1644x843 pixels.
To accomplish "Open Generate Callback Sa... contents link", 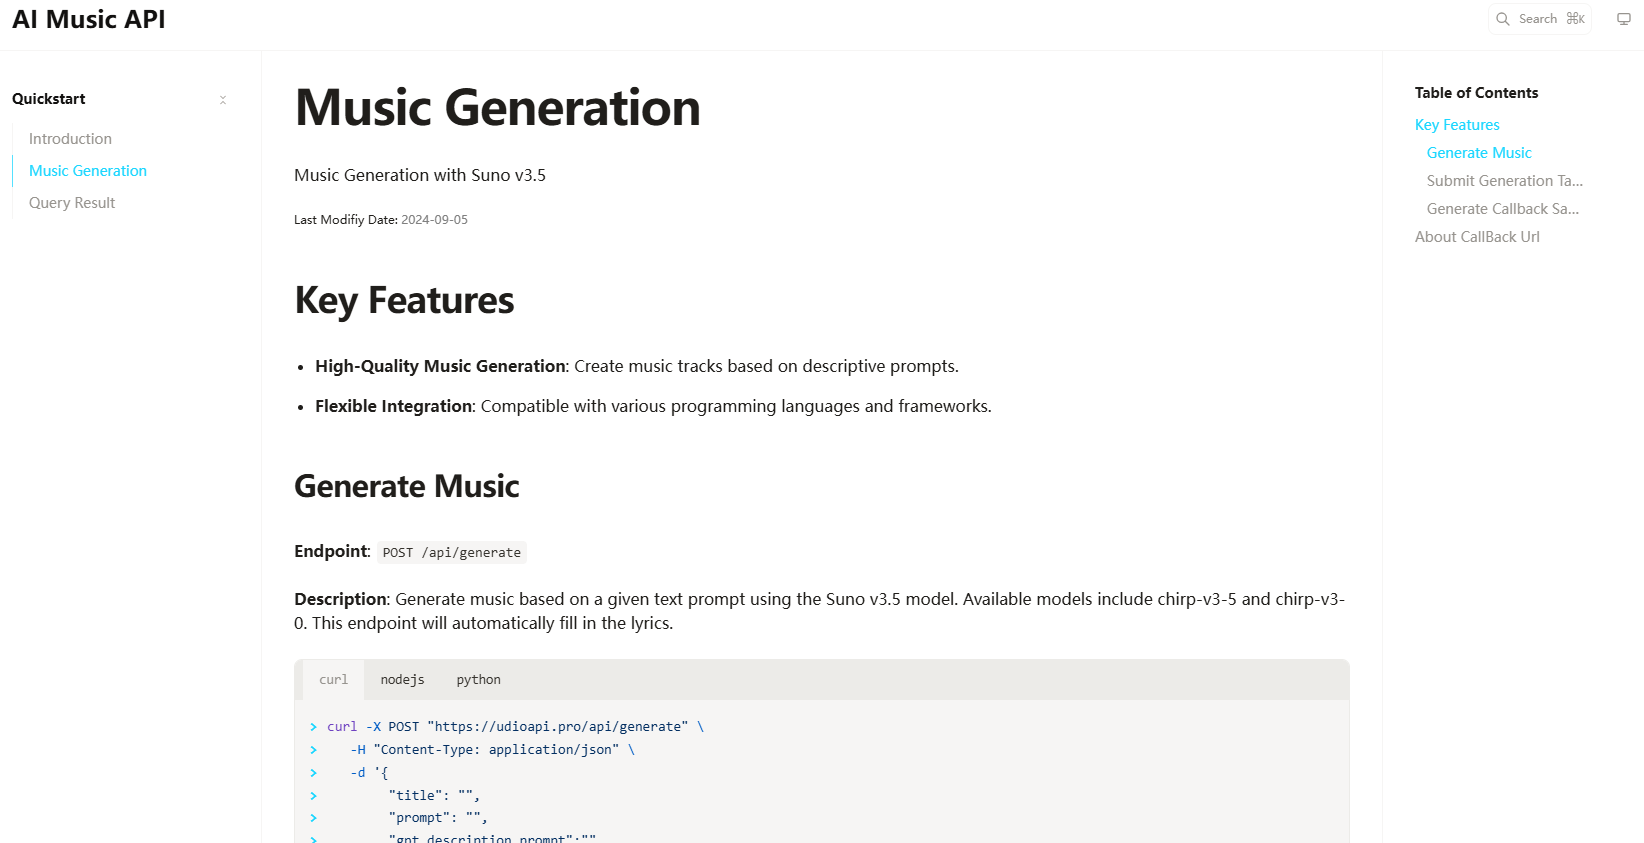I will [1502, 209].
